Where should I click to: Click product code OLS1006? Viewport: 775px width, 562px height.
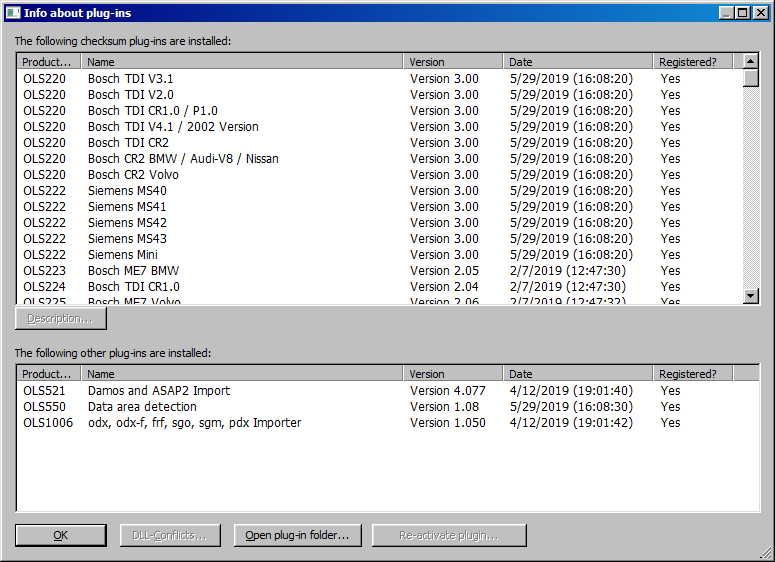(48, 423)
